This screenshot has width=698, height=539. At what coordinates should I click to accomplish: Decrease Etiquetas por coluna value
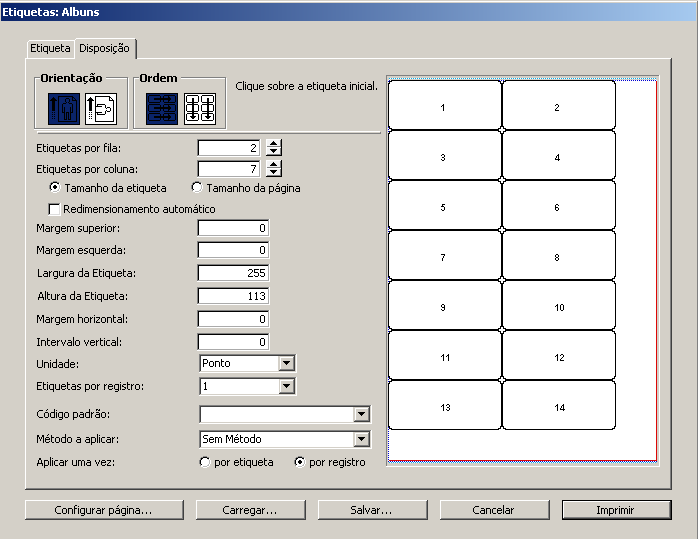pos(274,173)
